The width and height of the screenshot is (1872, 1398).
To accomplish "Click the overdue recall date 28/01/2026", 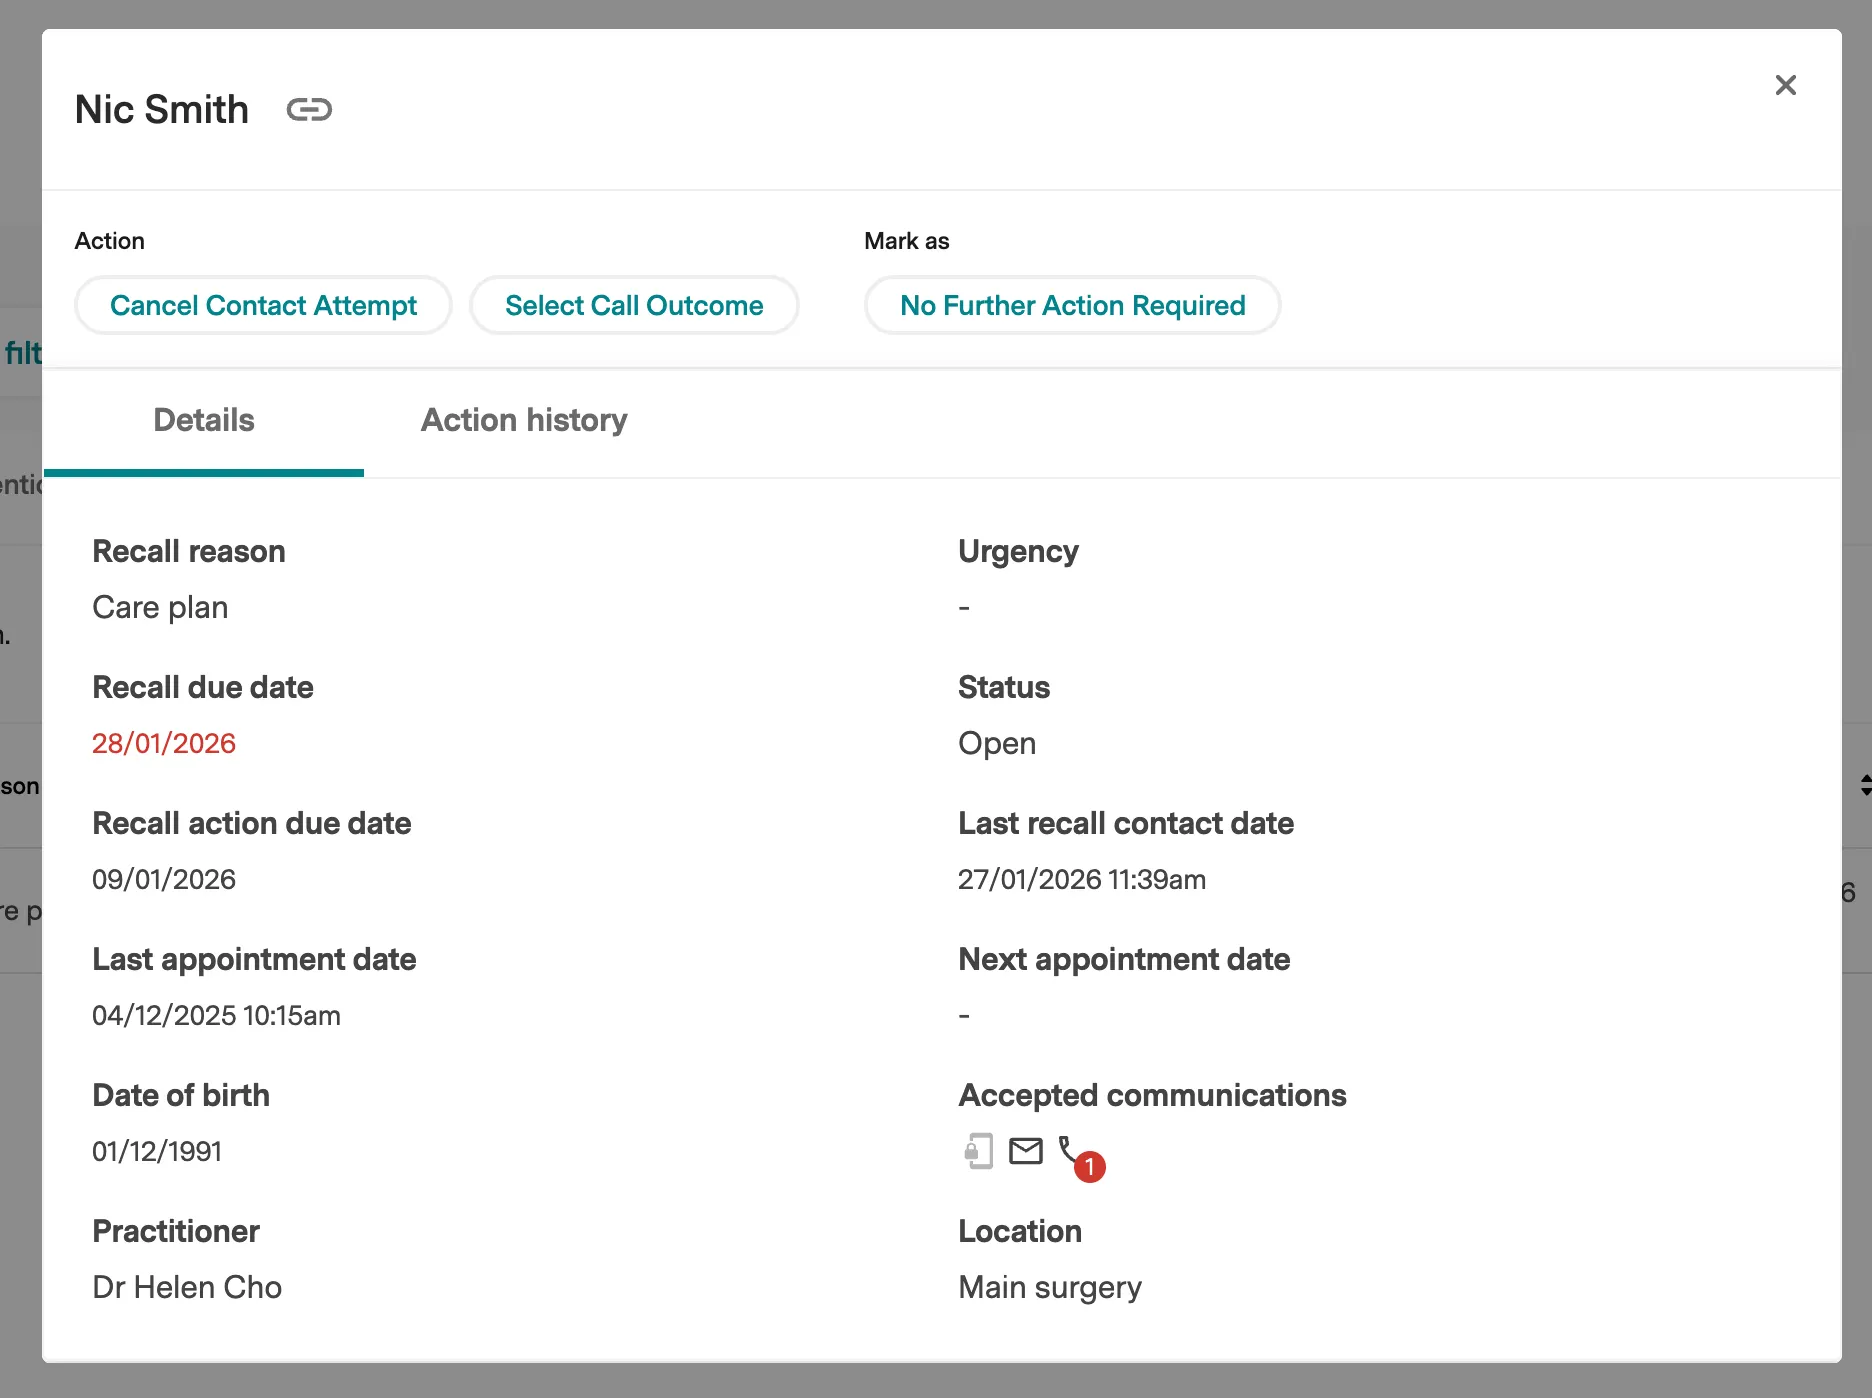I will (164, 743).
